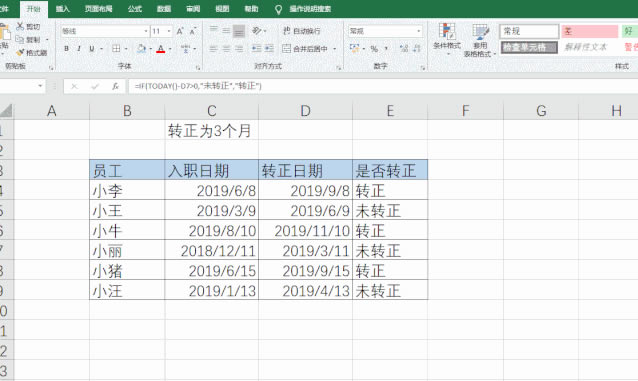Expand the font color dropdown arrow

[170, 49]
